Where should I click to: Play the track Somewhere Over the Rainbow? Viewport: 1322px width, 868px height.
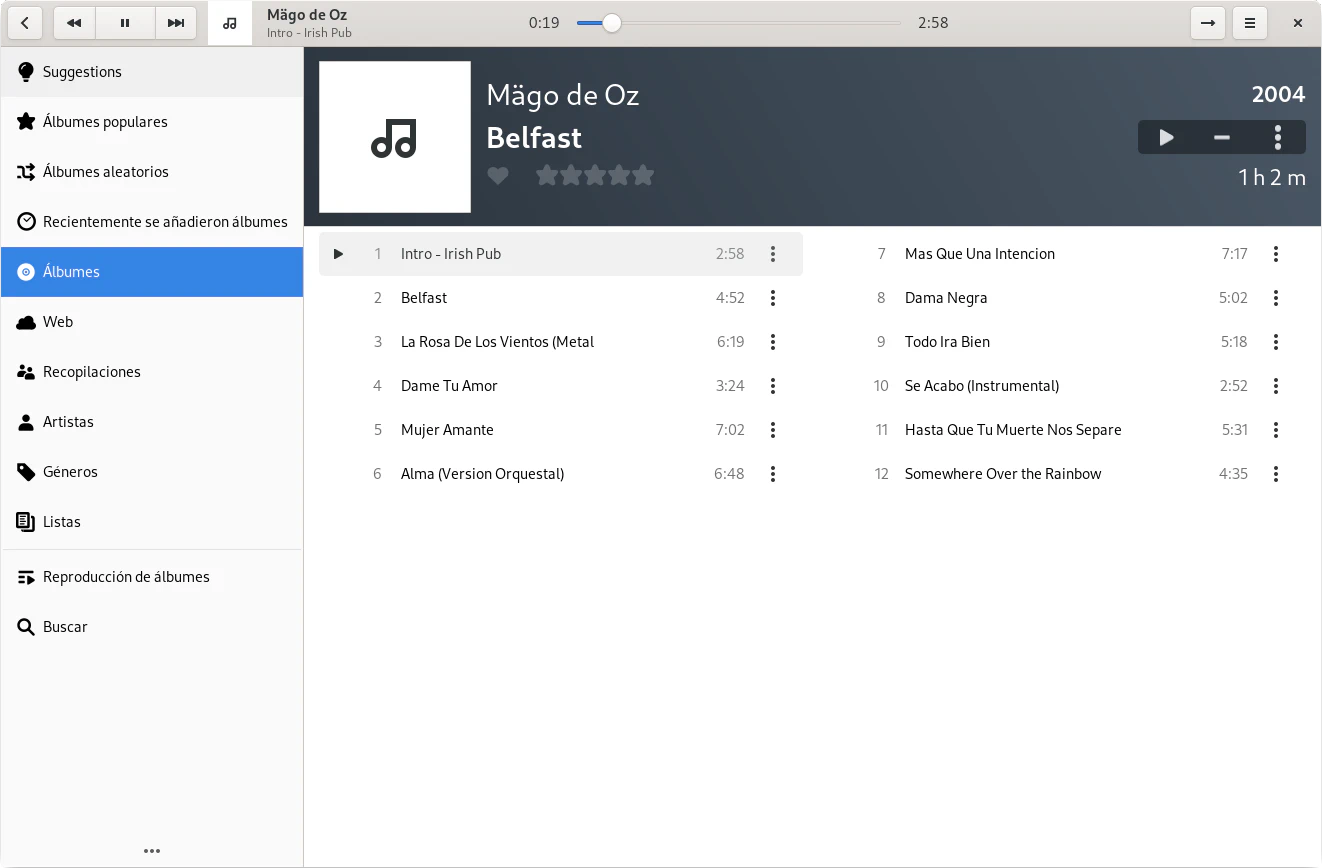[x=1002, y=474]
